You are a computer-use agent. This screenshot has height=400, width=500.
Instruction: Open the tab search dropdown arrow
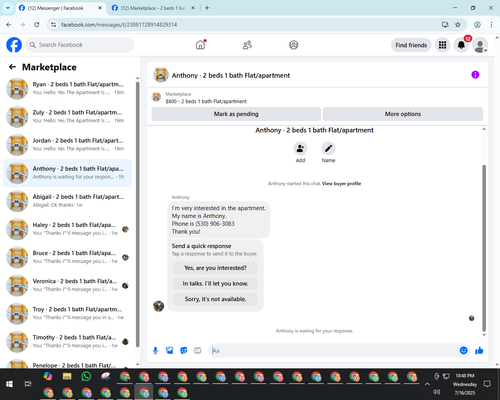click(x=8, y=8)
